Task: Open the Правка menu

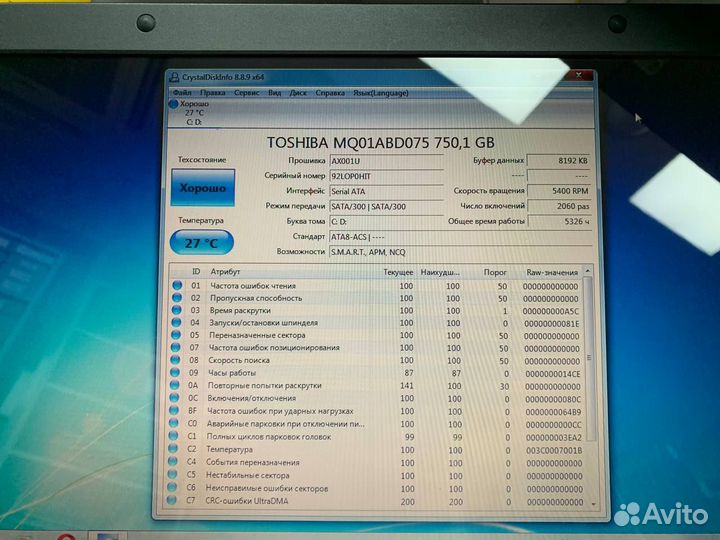Action: coord(213,93)
